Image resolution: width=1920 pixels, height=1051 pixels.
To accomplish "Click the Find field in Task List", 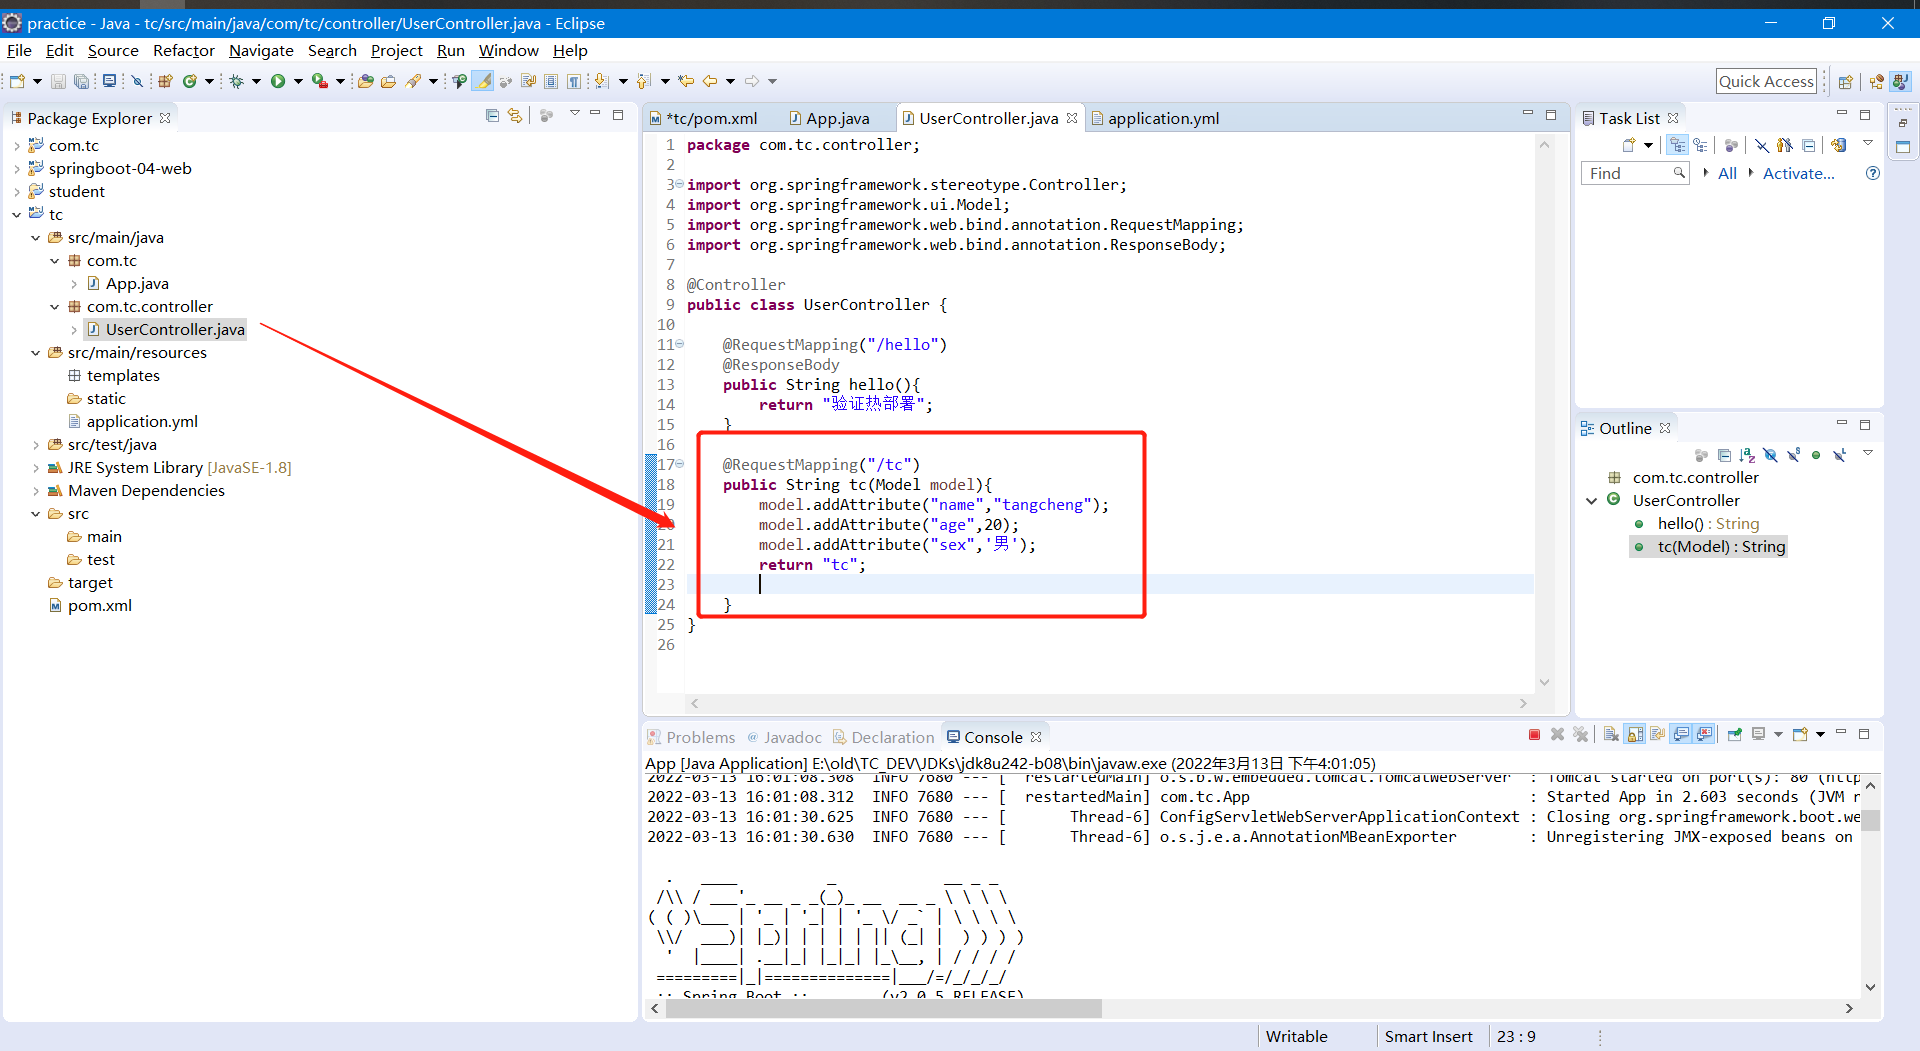I will pyautogui.click(x=1634, y=173).
